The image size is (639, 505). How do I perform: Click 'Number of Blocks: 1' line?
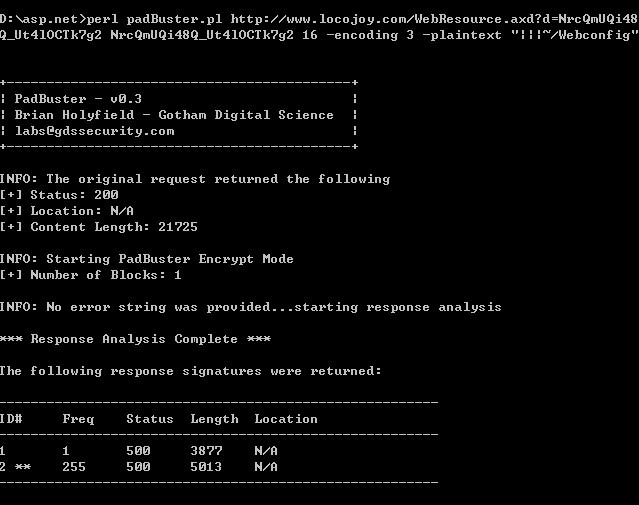tap(90, 275)
